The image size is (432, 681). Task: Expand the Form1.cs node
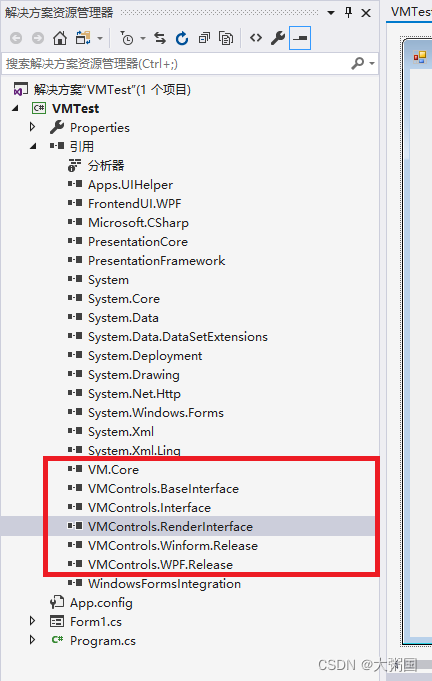tap(32, 621)
